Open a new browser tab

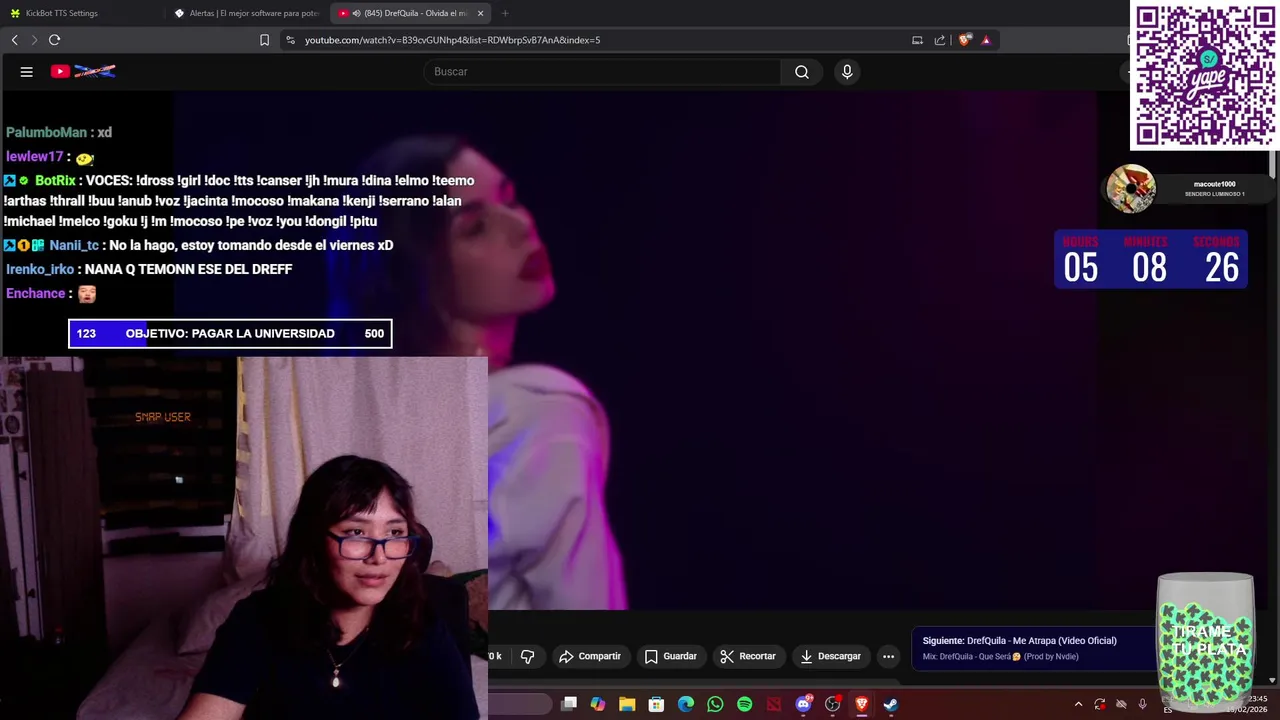(x=505, y=13)
